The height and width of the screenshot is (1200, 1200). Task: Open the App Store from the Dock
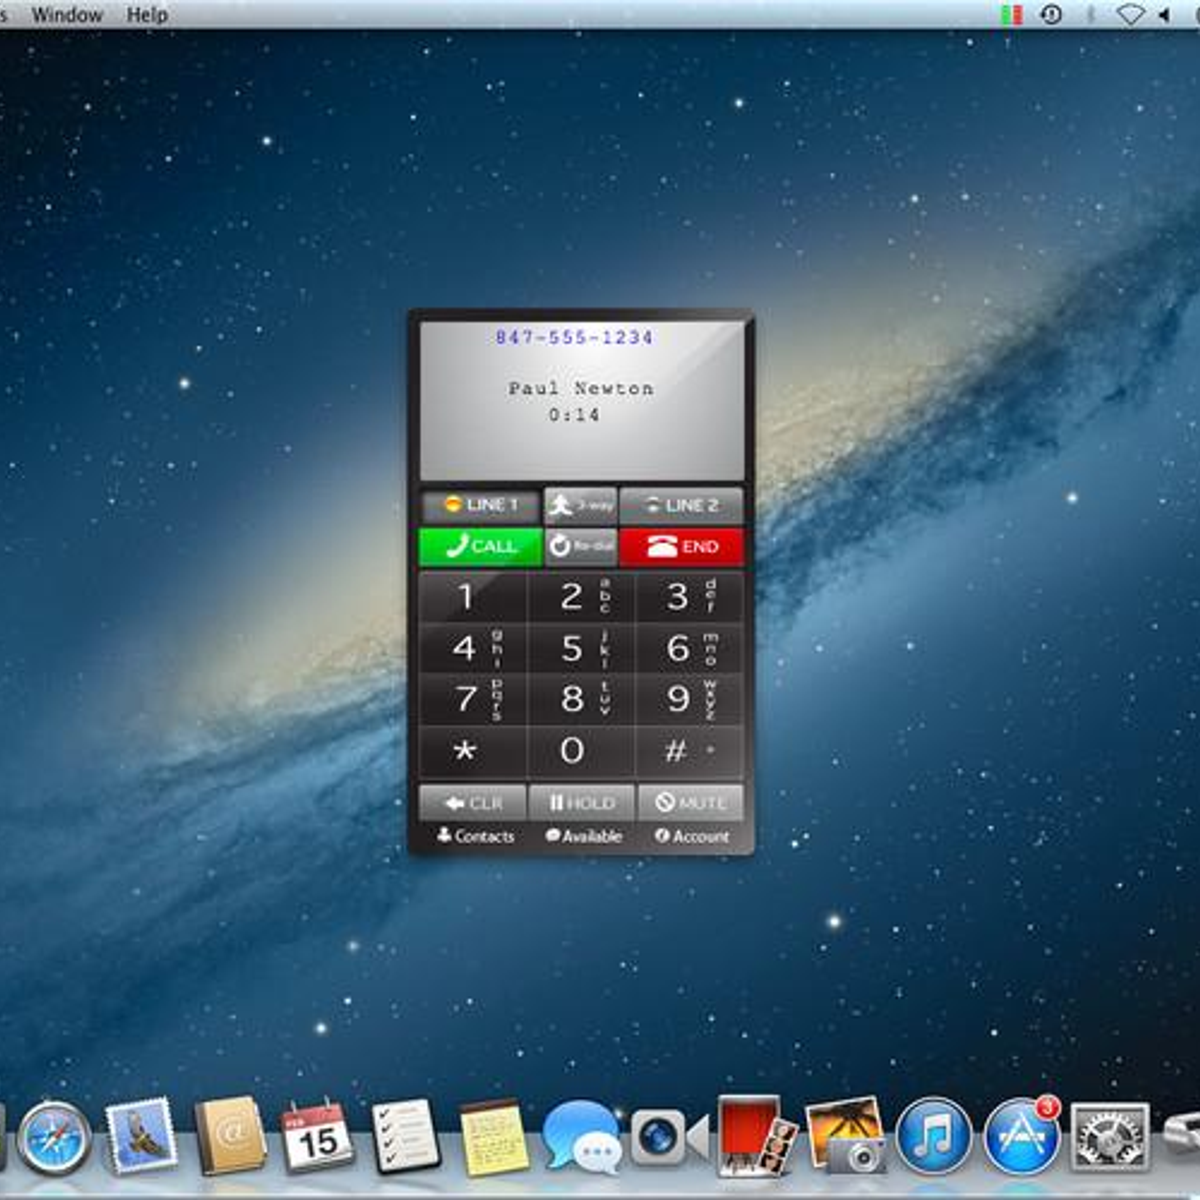click(1022, 1136)
